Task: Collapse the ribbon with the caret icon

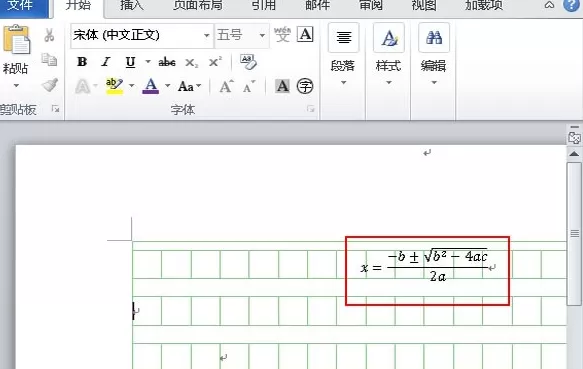Action: point(549,5)
